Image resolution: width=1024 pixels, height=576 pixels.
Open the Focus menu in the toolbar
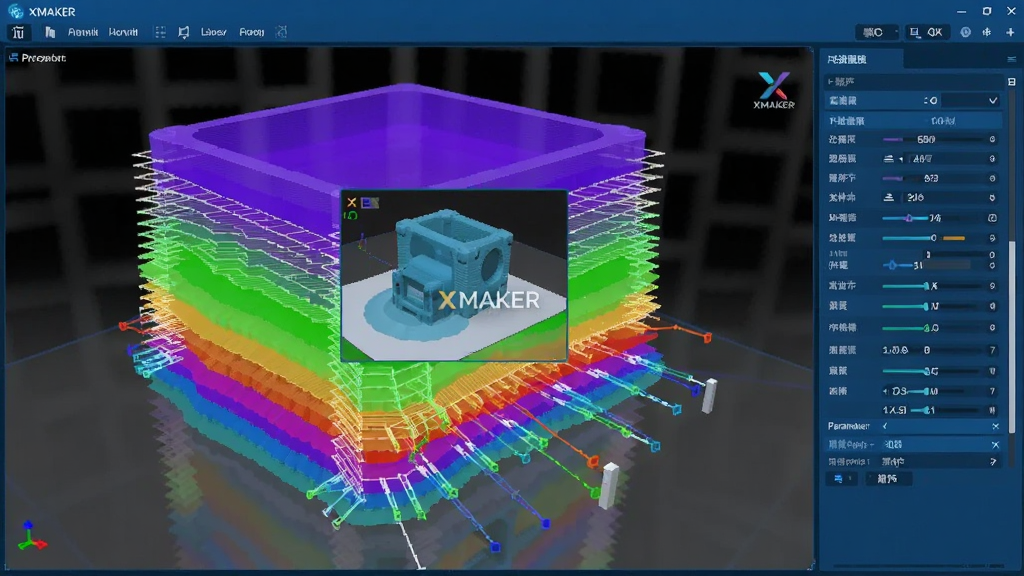click(251, 32)
